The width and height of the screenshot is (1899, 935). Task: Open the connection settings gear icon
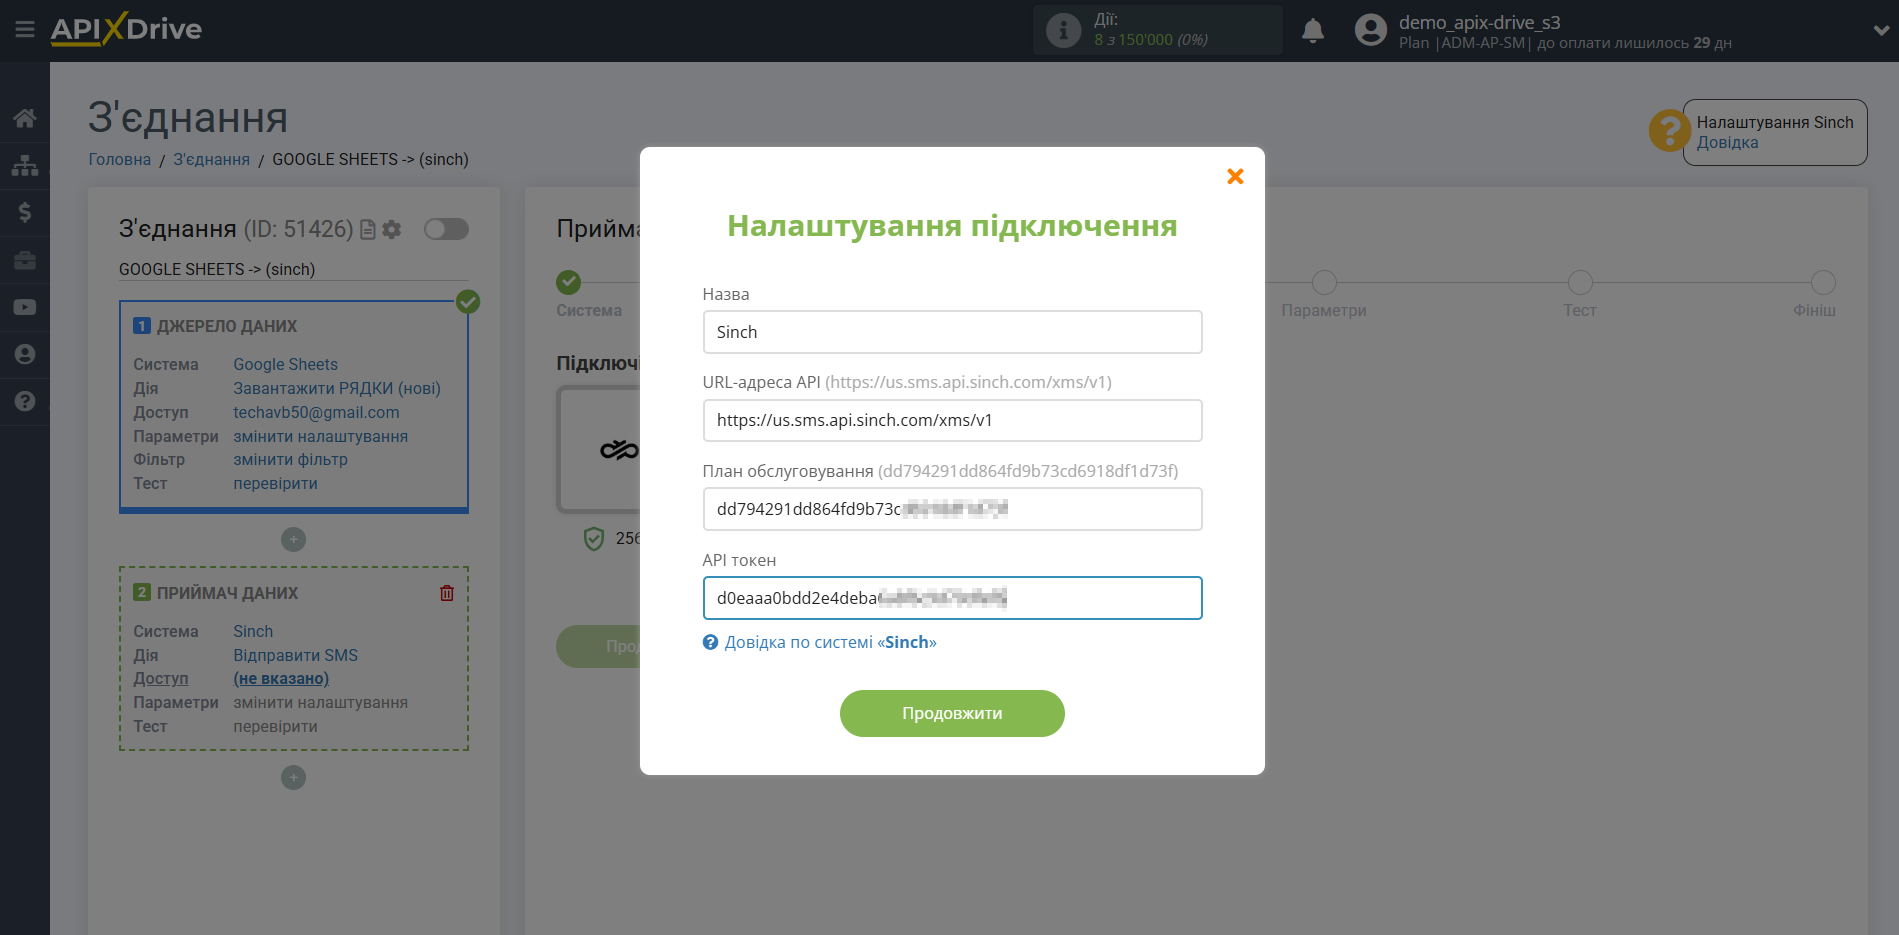coord(392,229)
